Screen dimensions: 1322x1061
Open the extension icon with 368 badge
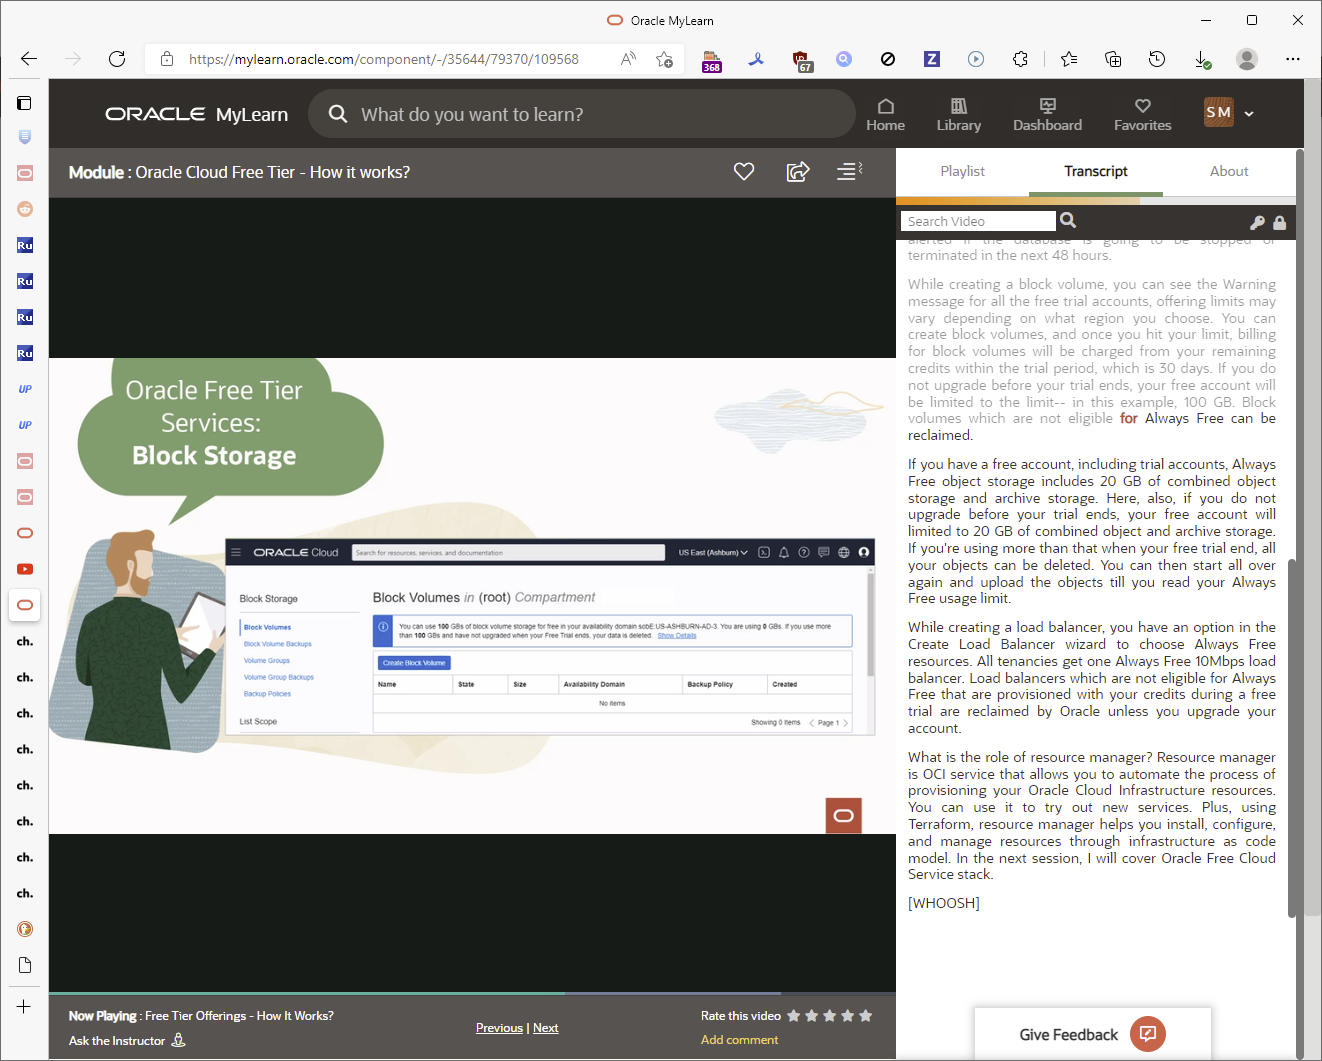click(x=711, y=60)
